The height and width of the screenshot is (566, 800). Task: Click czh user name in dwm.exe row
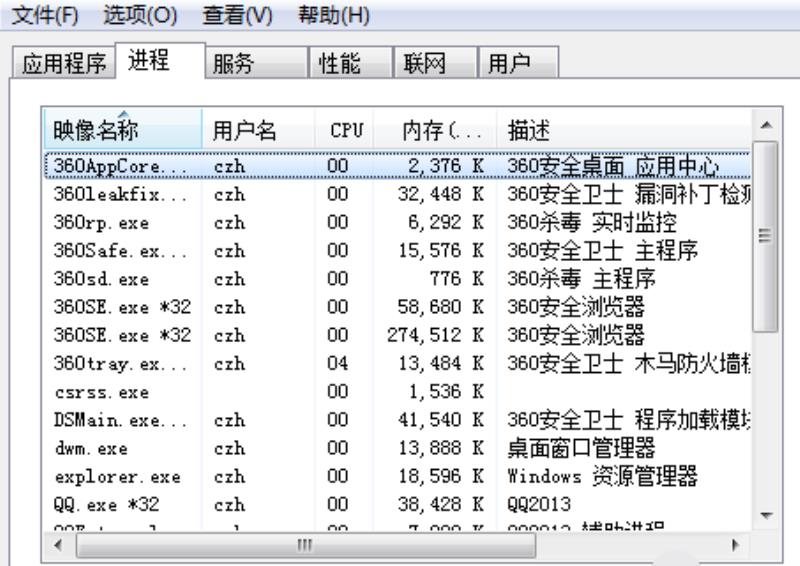click(230, 449)
